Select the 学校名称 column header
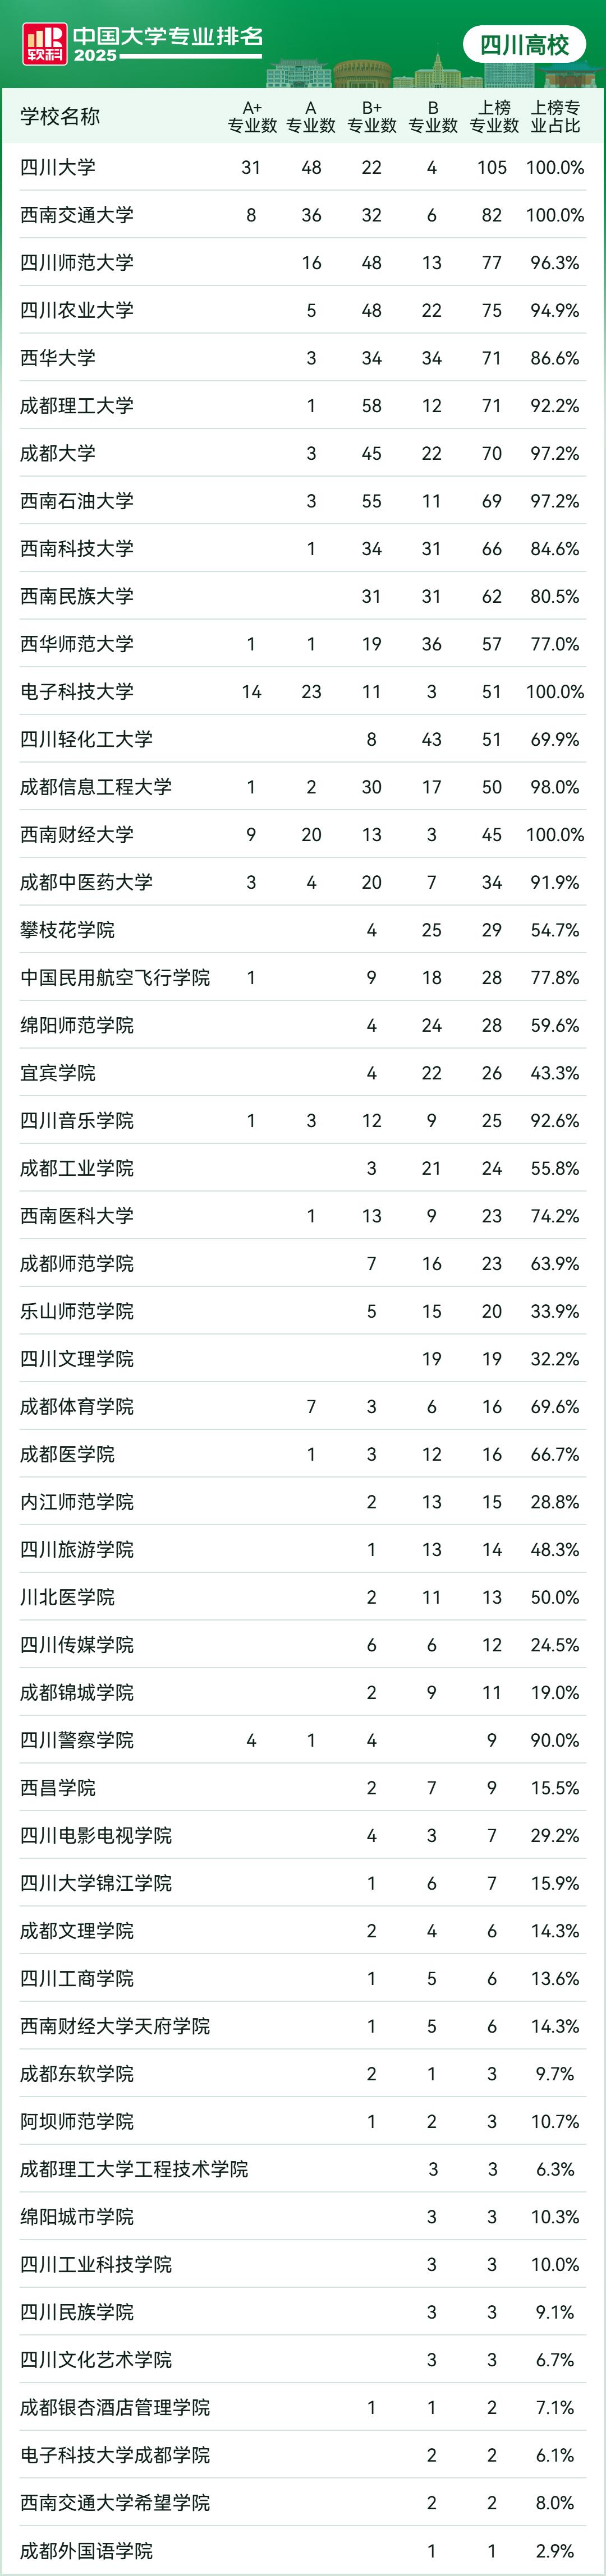 (60, 116)
